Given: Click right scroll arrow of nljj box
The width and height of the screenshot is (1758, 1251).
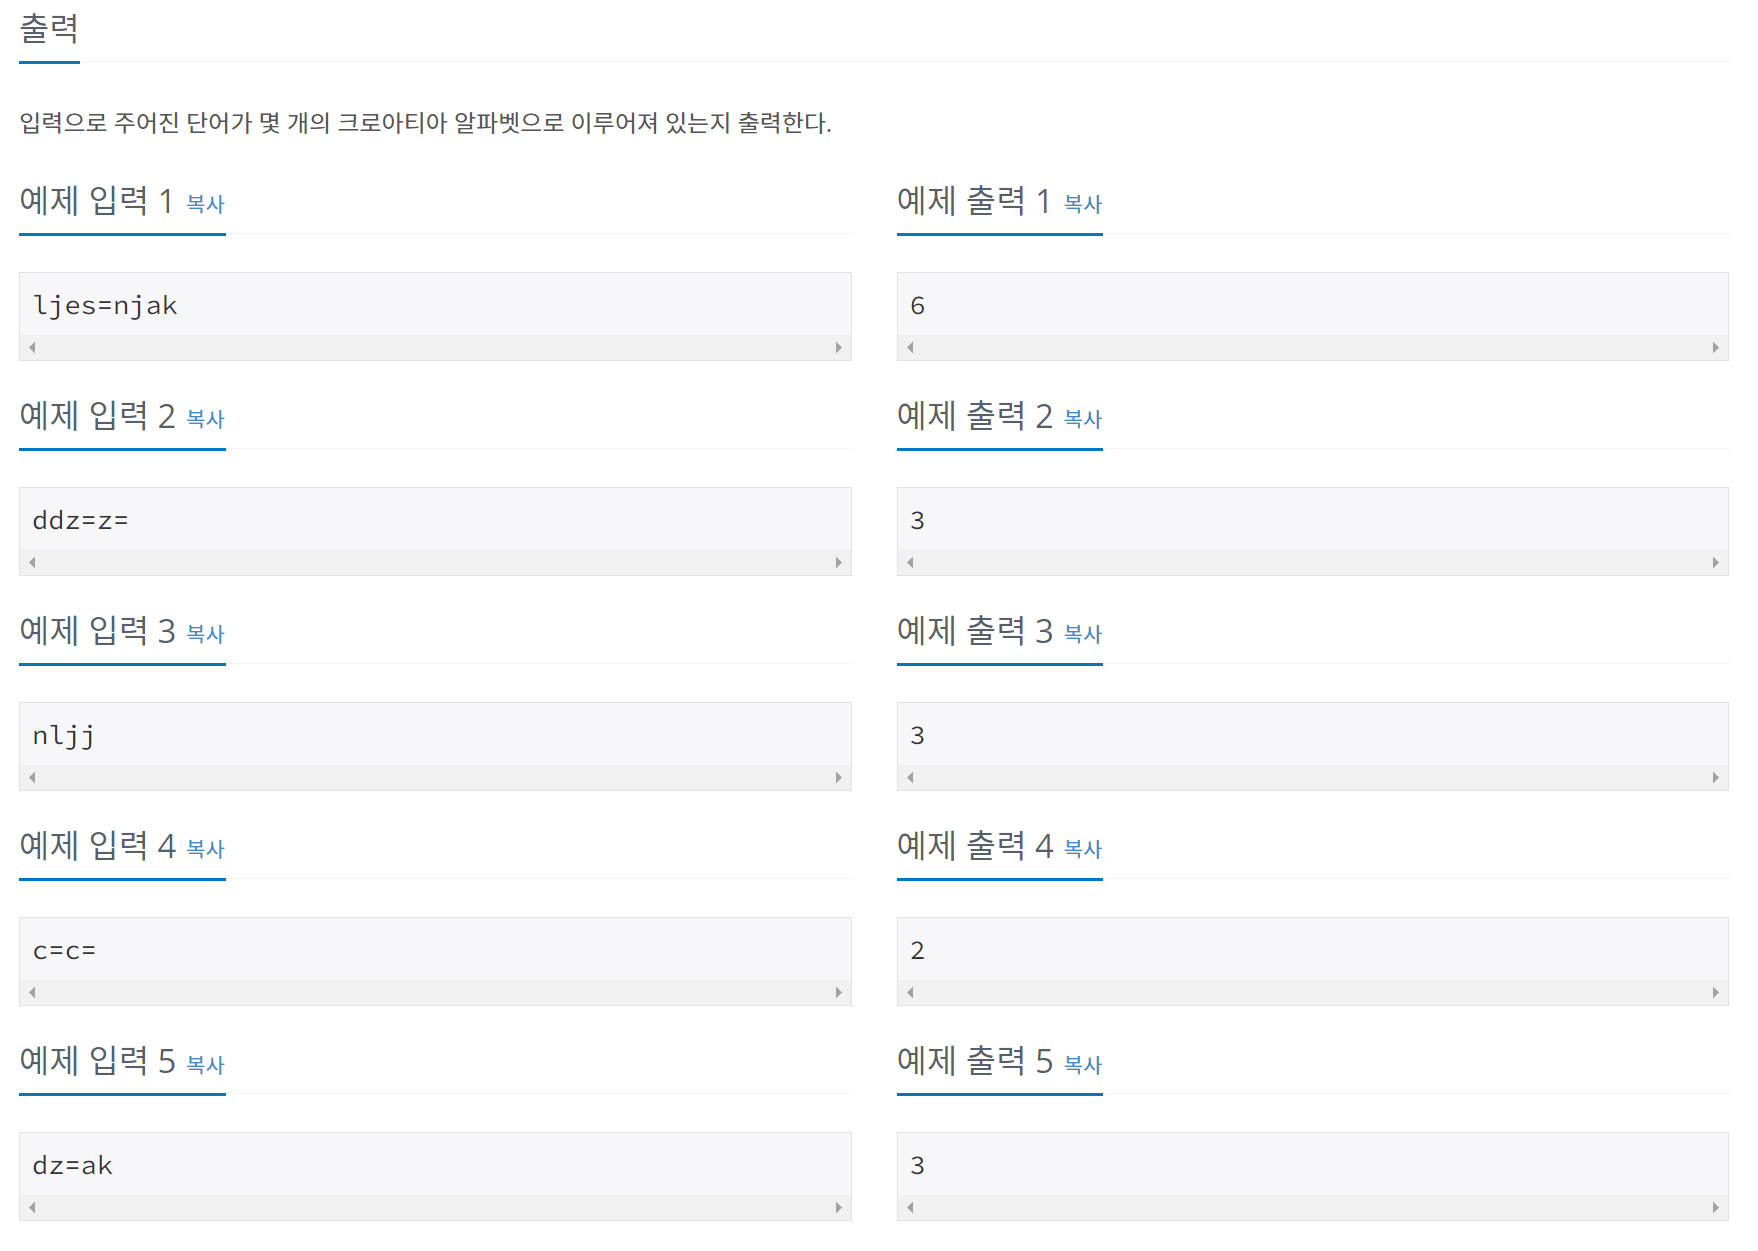Looking at the screenshot, I should pyautogui.click(x=838, y=778).
